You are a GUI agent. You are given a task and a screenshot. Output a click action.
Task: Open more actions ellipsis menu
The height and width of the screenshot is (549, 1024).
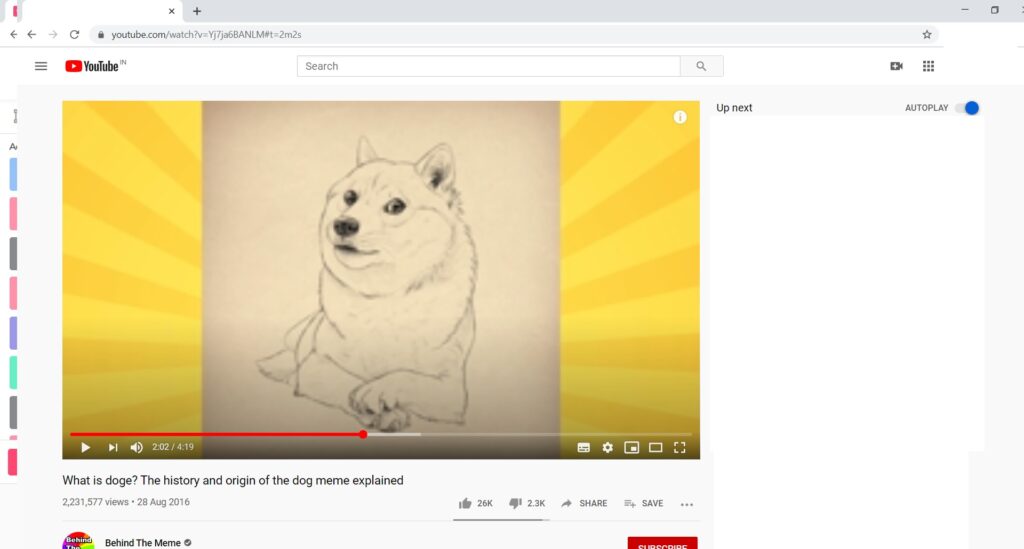[x=686, y=504]
